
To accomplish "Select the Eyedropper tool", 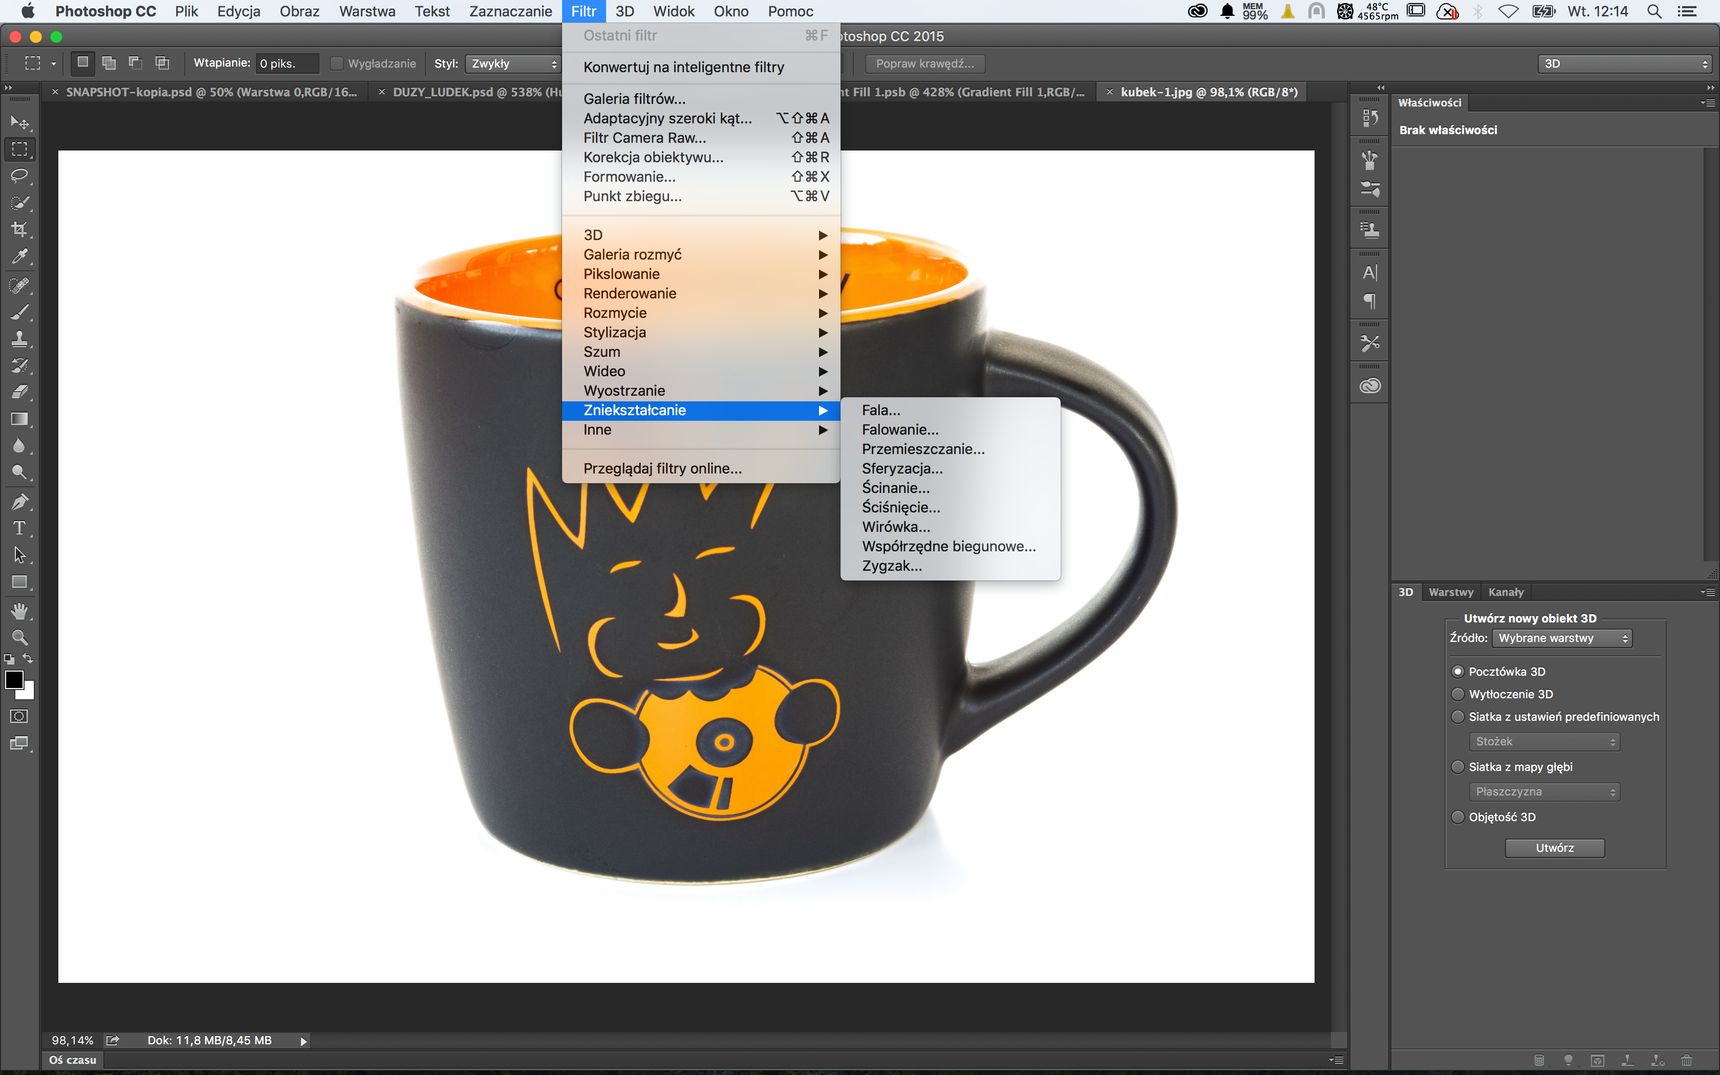I will click(x=19, y=257).
